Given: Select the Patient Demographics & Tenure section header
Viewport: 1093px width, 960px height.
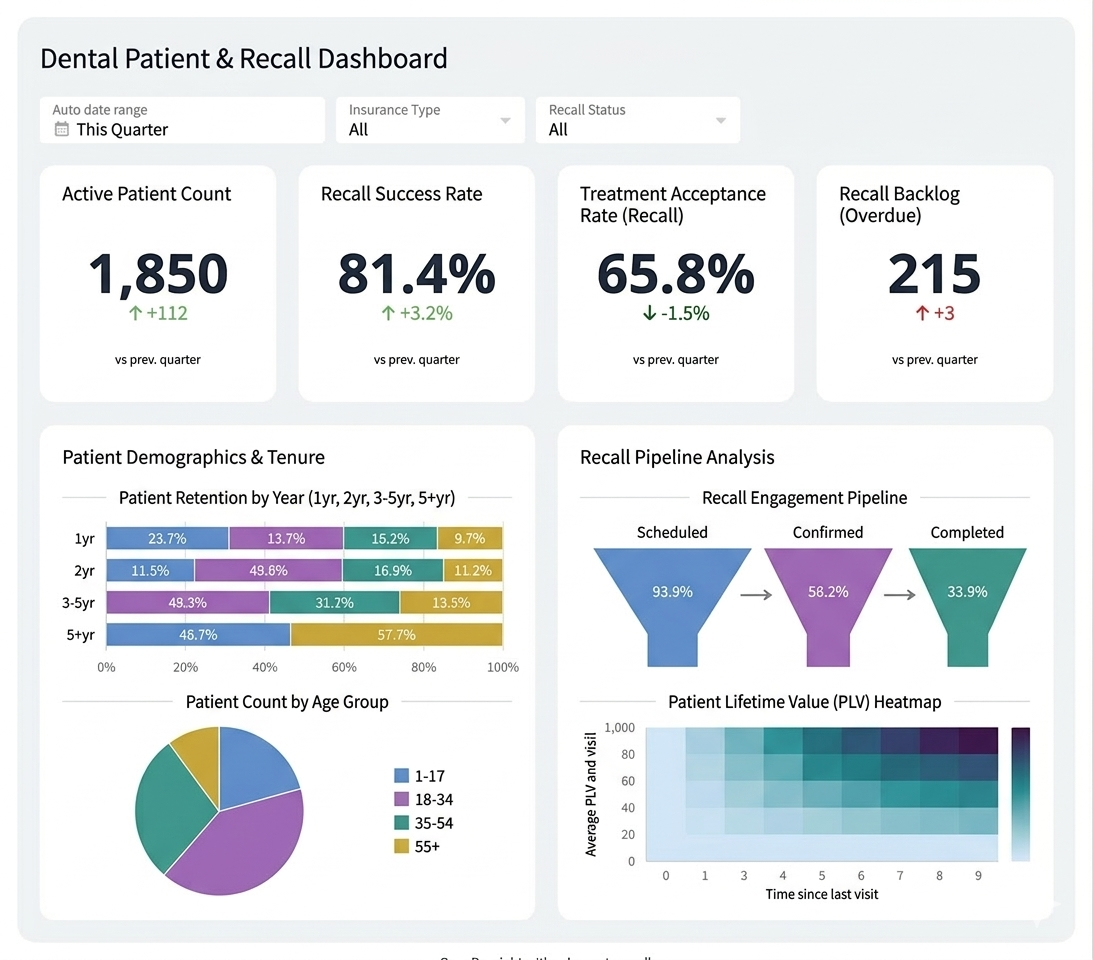Looking at the screenshot, I should tap(193, 457).
